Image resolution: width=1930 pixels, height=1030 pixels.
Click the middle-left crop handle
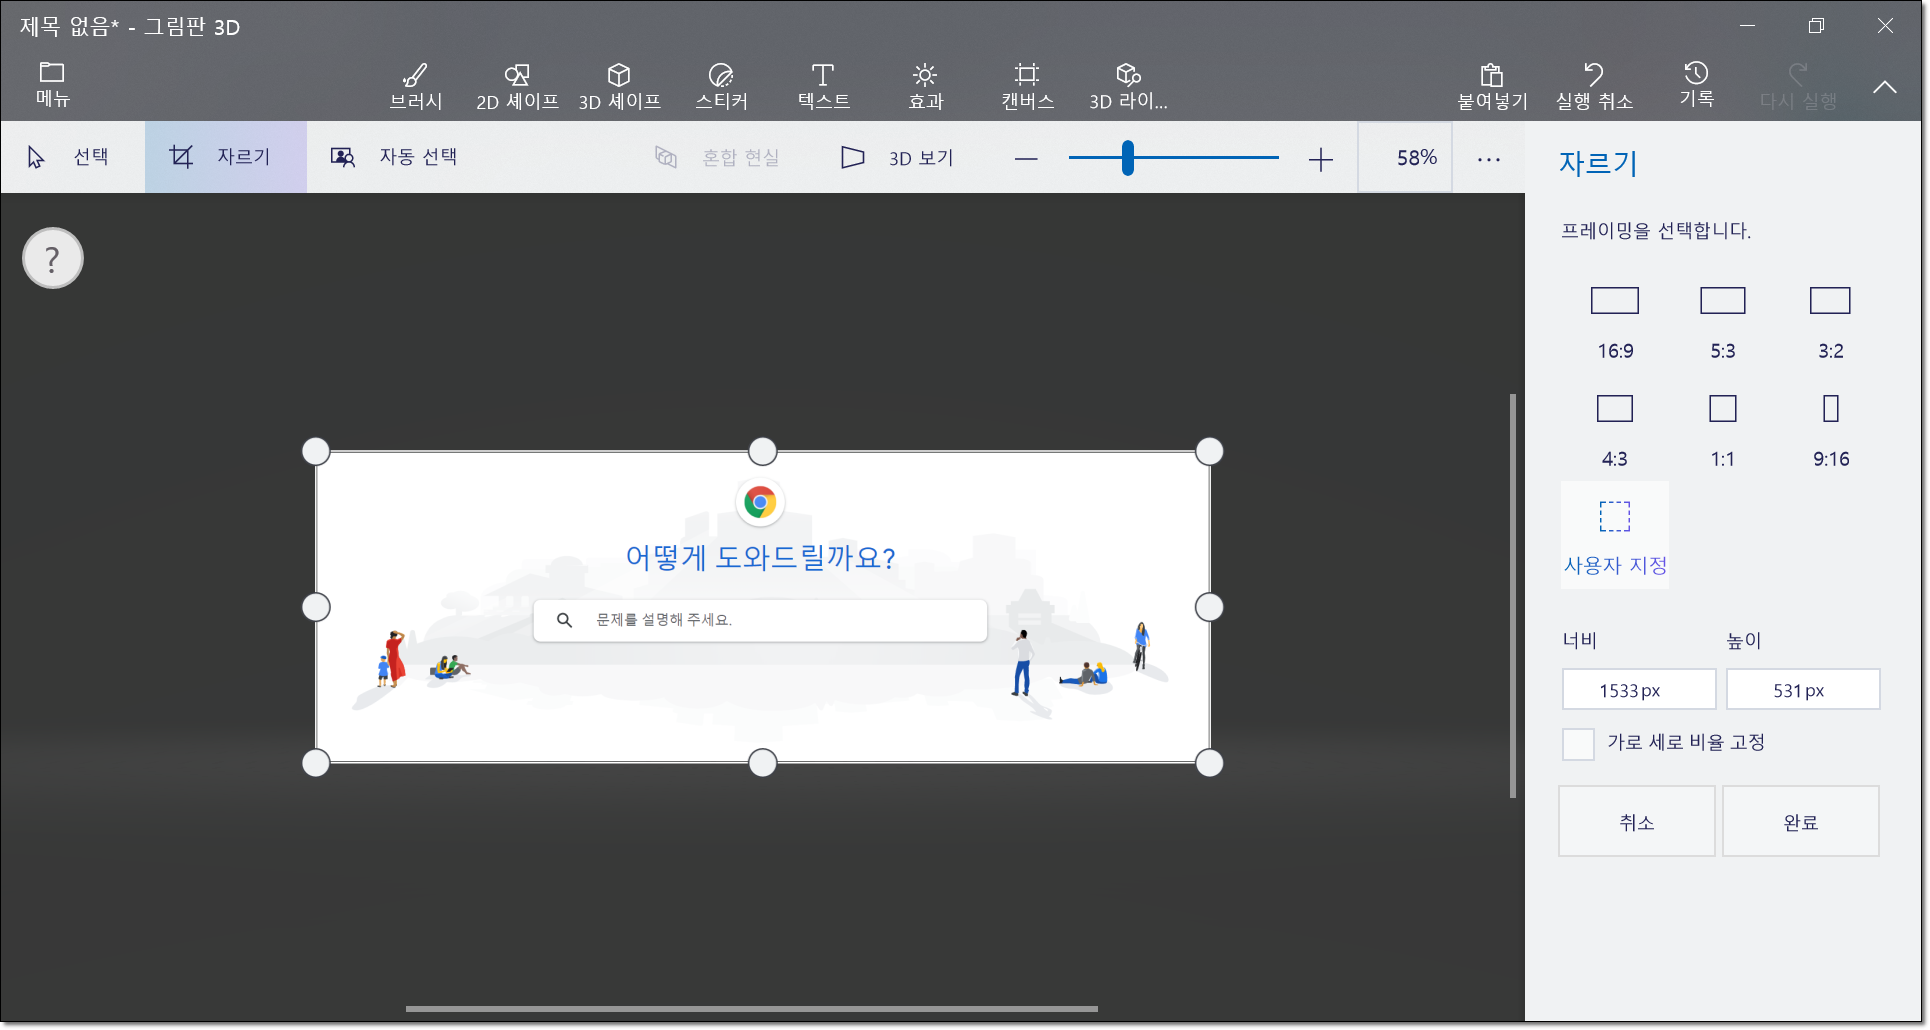[x=316, y=607]
